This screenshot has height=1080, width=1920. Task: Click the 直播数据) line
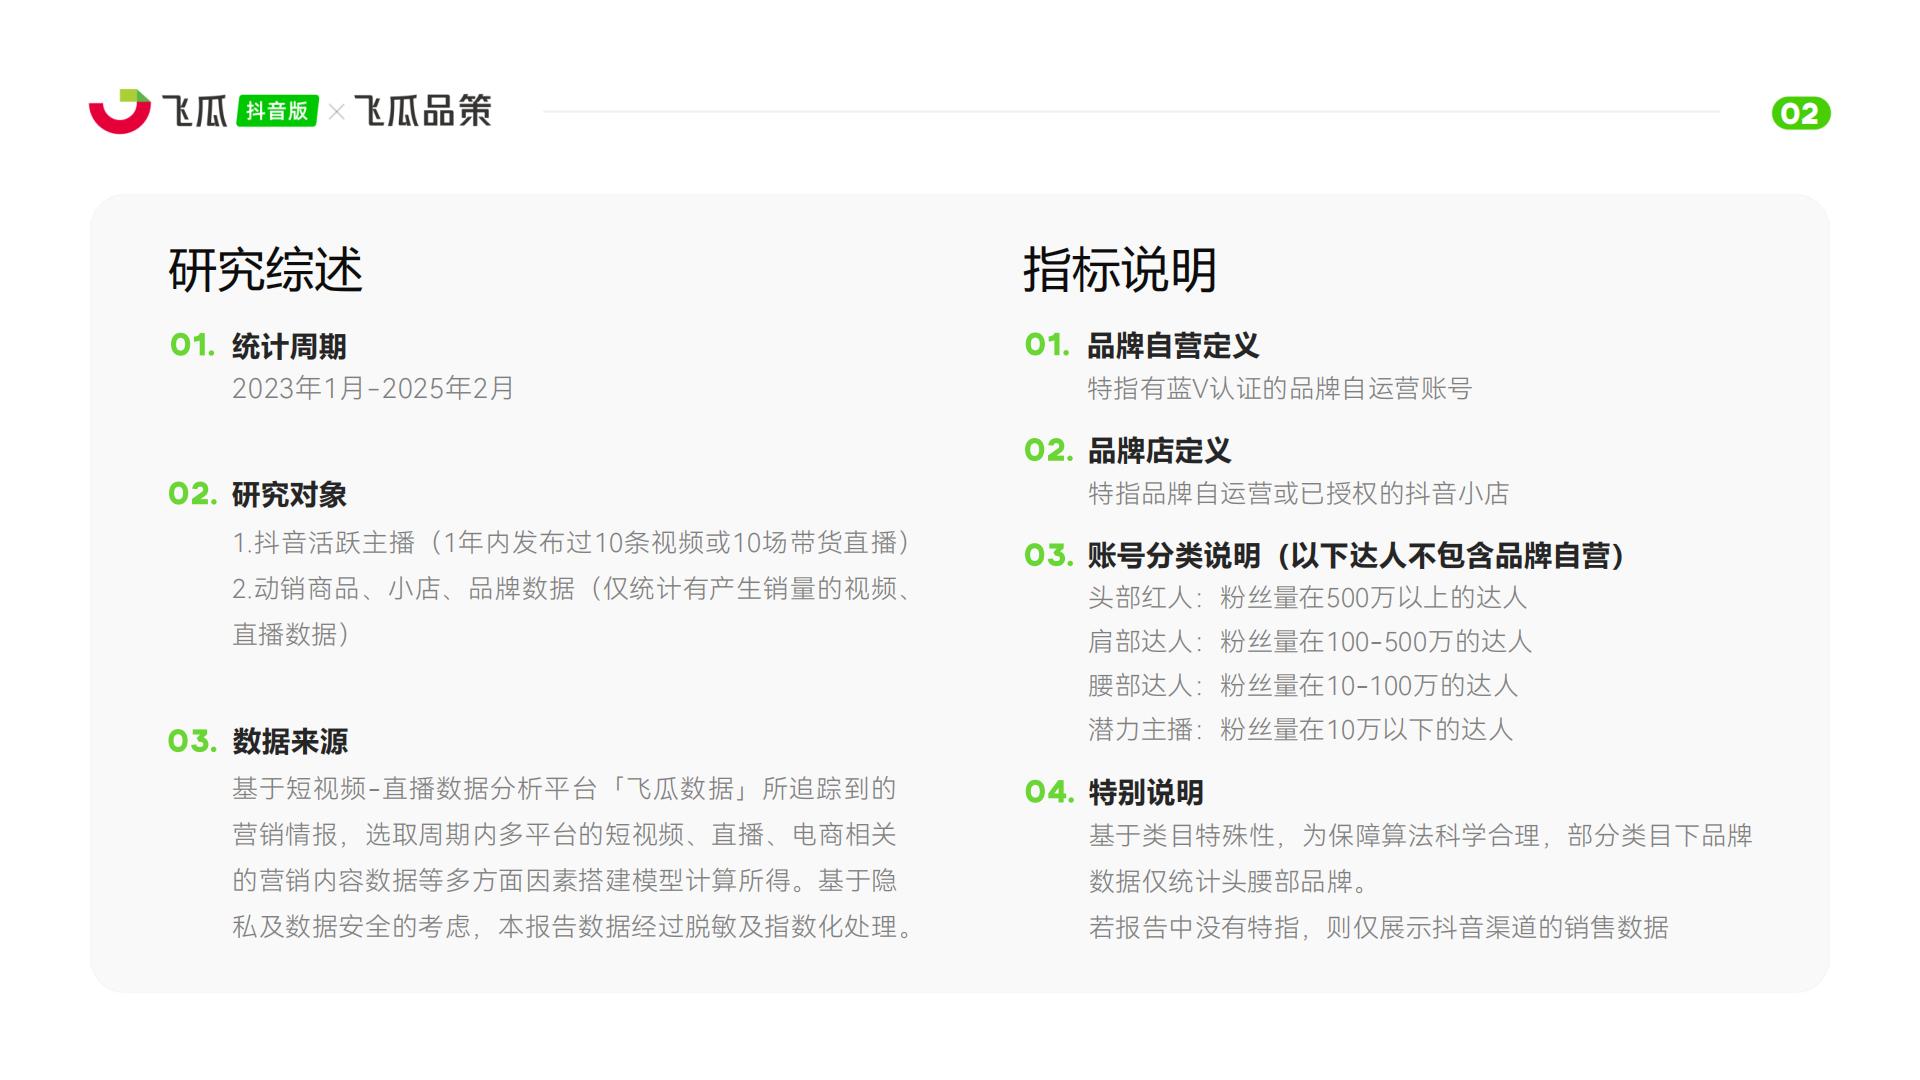point(291,634)
